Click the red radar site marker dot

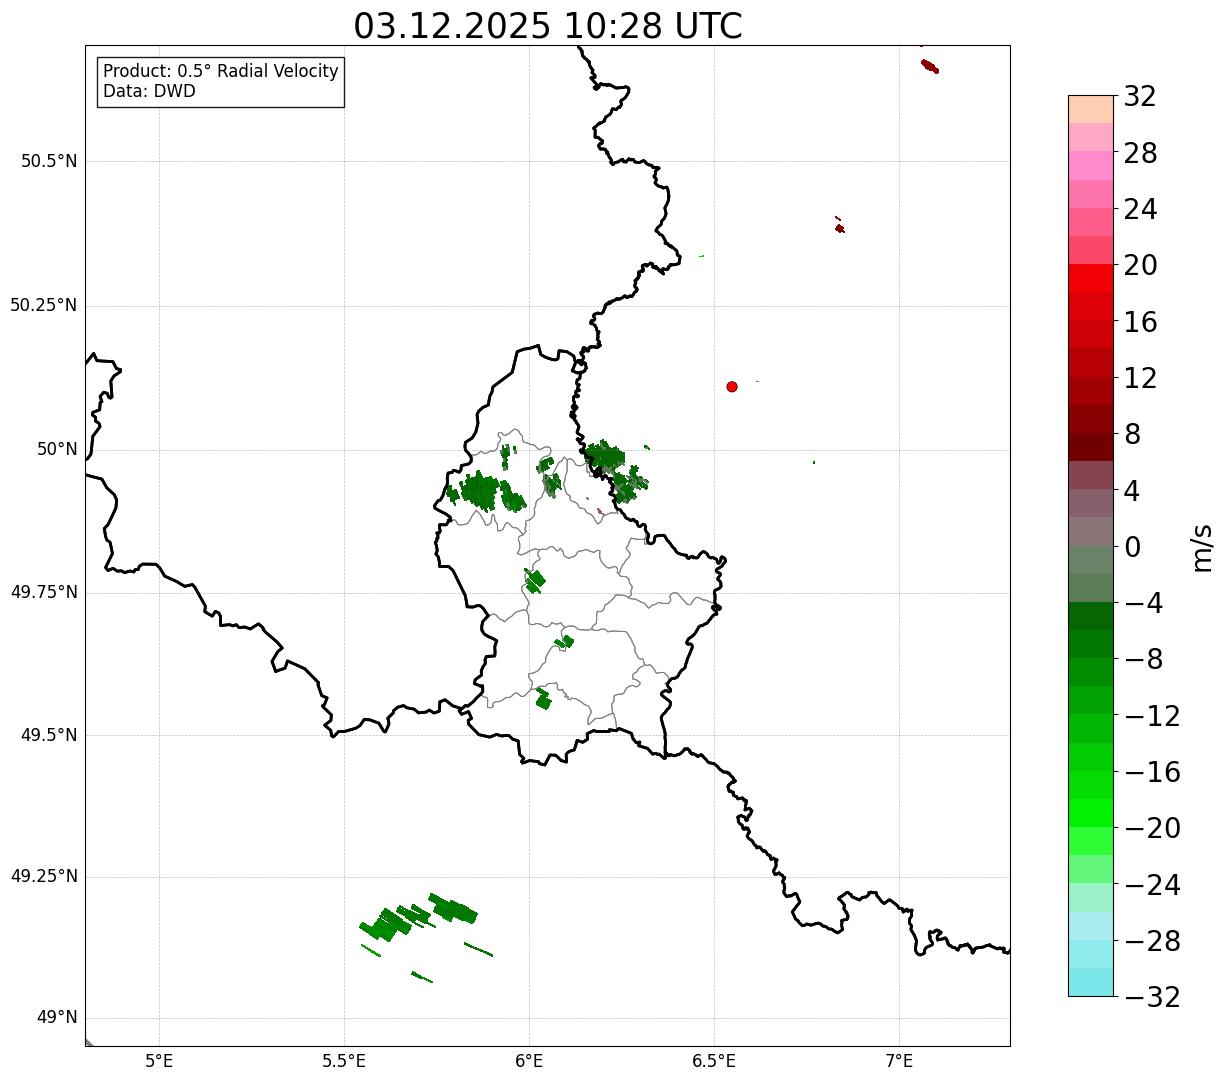pos(732,386)
